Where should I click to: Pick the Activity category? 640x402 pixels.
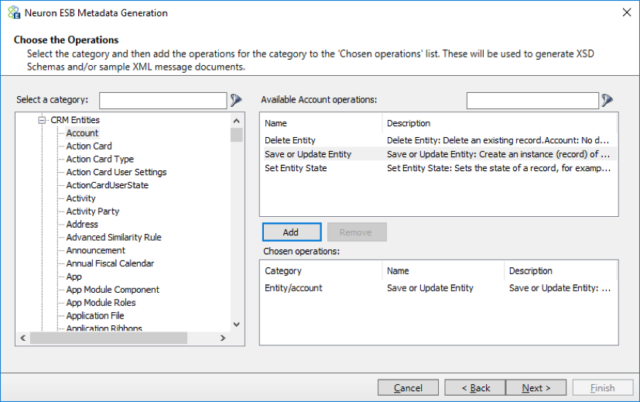point(81,198)
